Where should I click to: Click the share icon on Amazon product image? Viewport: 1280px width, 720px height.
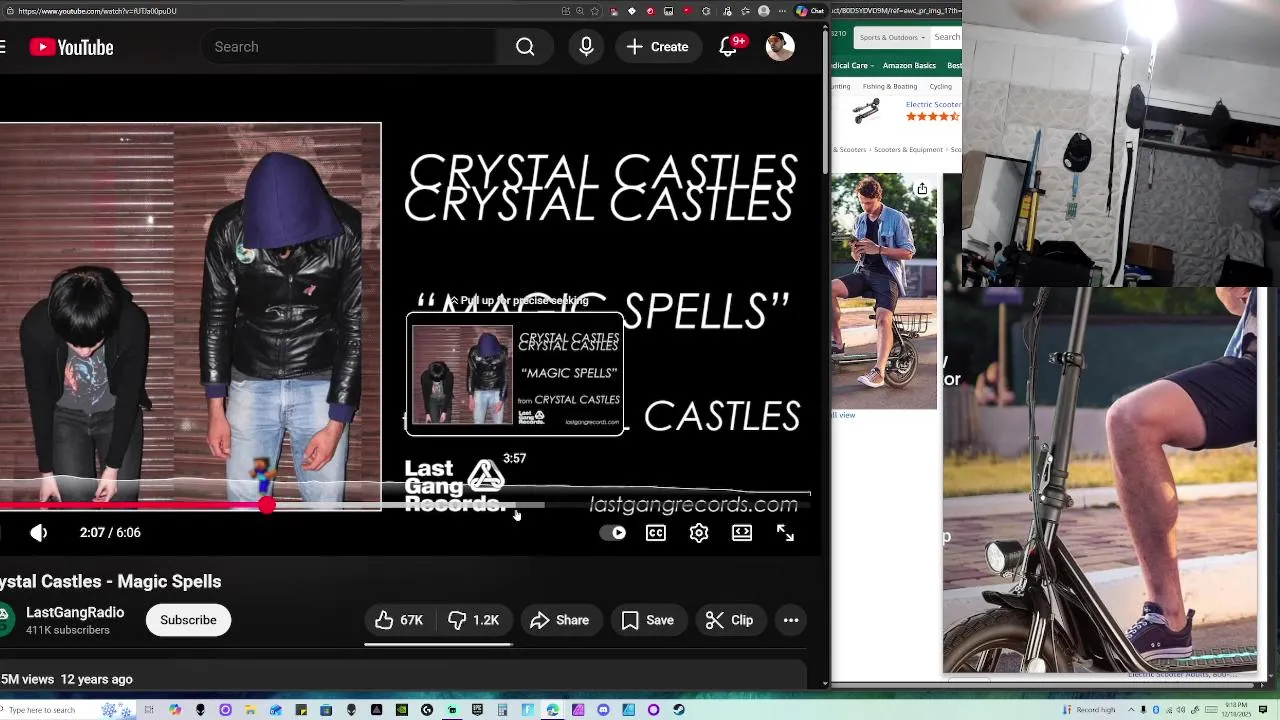(922, 189)
